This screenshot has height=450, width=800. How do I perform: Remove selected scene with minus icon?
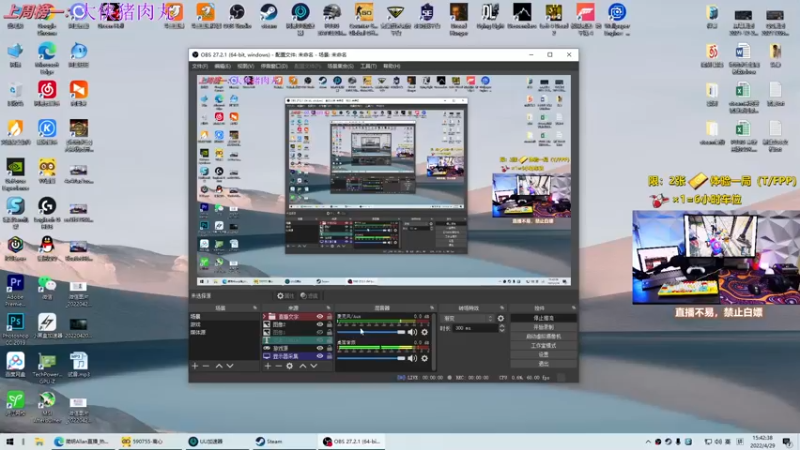tap(206, 366)
